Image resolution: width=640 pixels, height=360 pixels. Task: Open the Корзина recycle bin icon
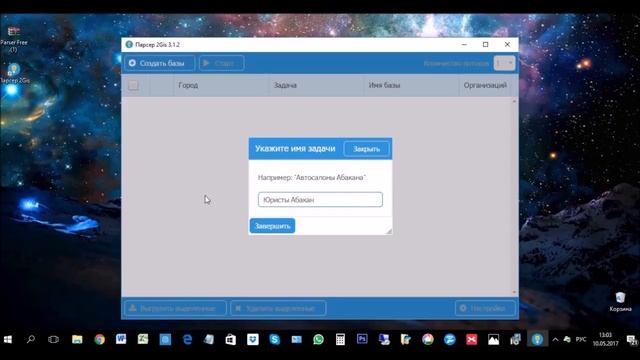tap(620, 302)
